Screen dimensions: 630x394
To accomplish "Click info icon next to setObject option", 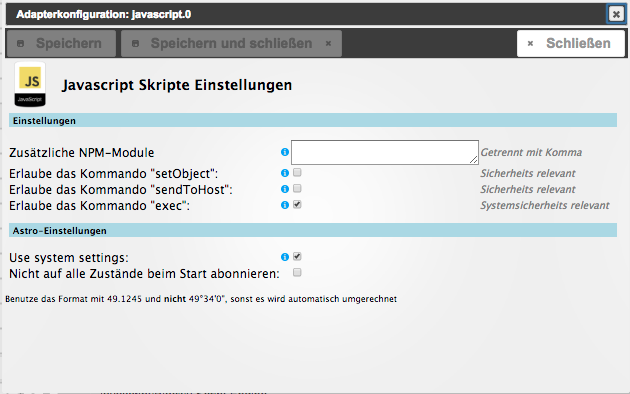I will tap(285, 173).
